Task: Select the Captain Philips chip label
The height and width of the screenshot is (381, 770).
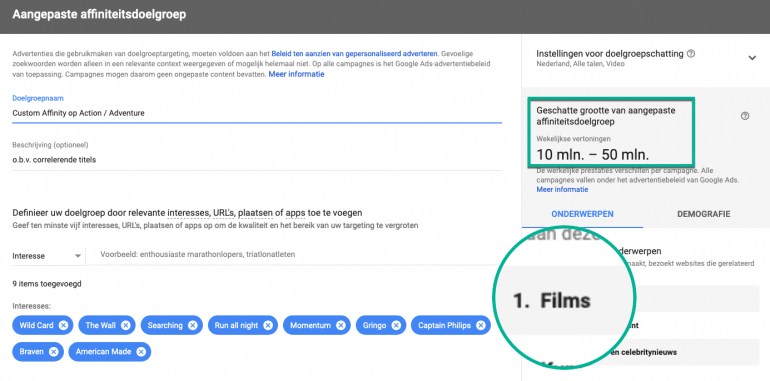Action: [x=444, y=325]
